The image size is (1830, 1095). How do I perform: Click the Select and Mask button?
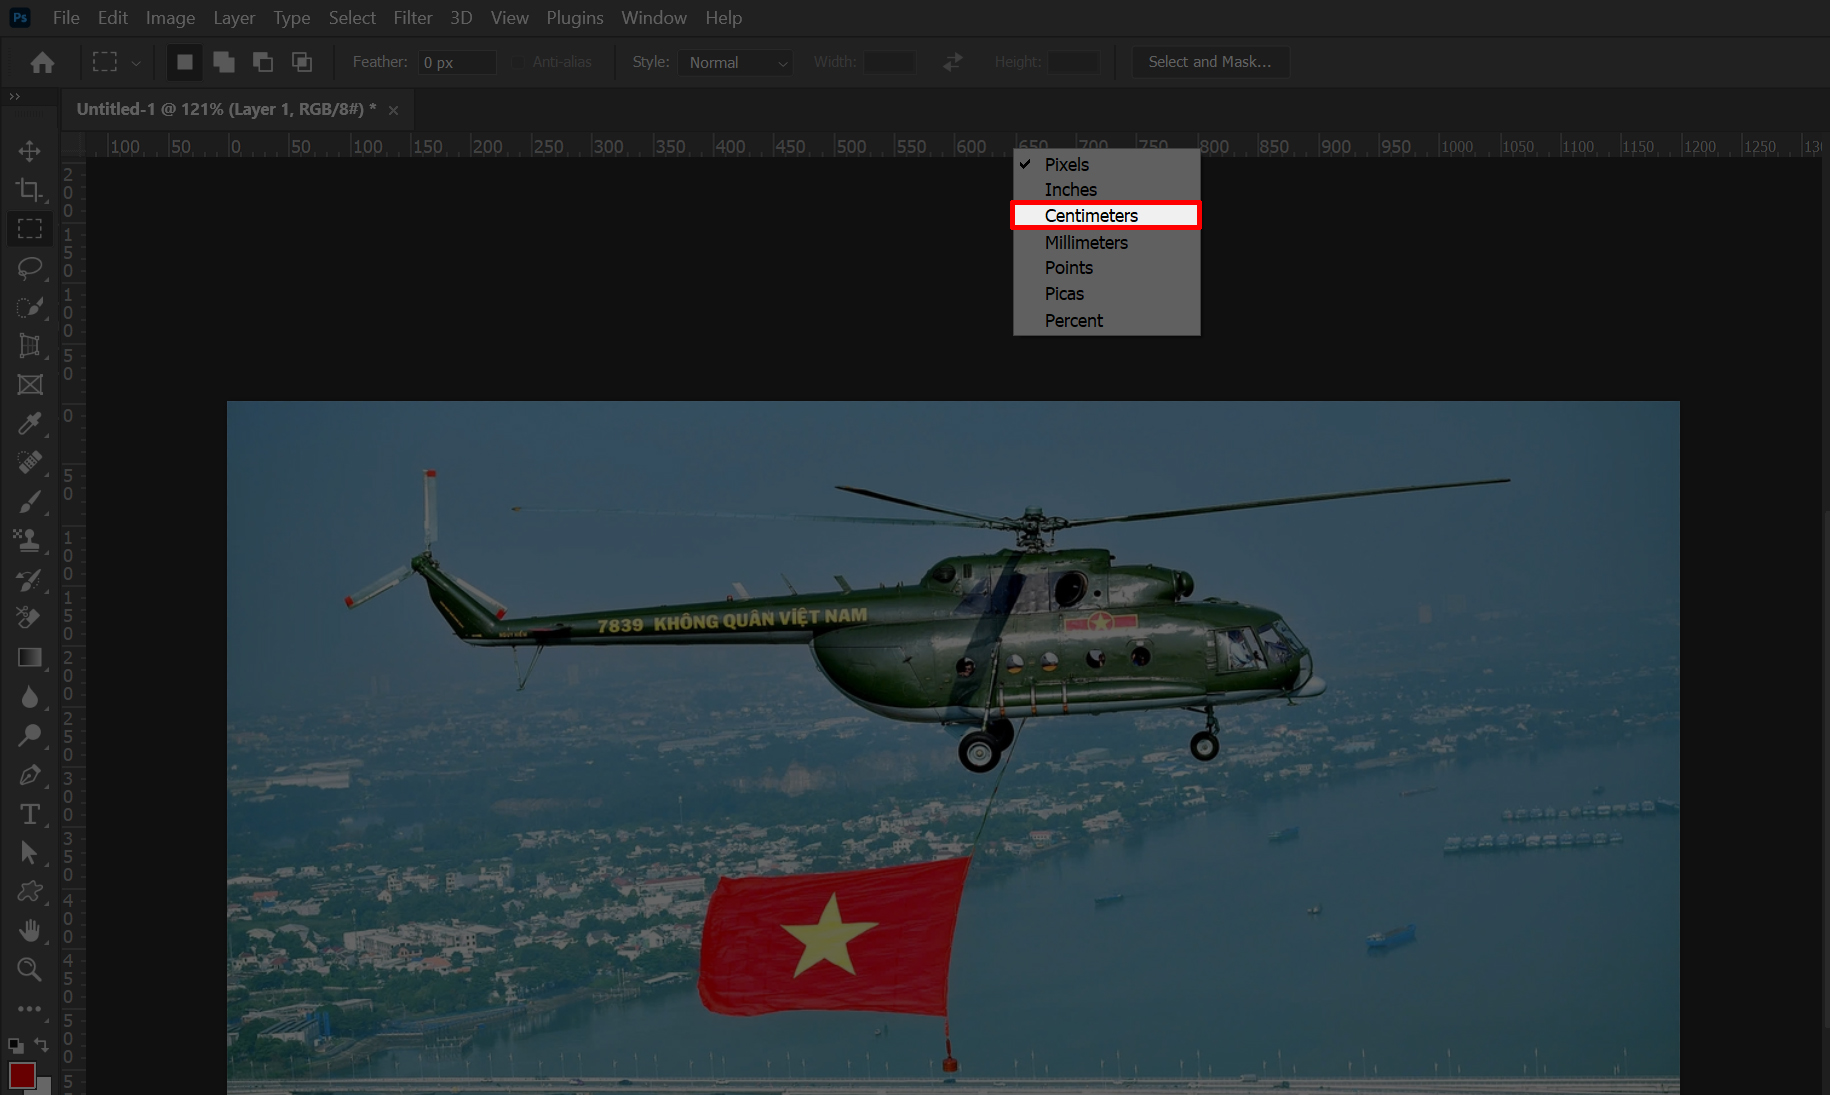tap(1210, 62)
